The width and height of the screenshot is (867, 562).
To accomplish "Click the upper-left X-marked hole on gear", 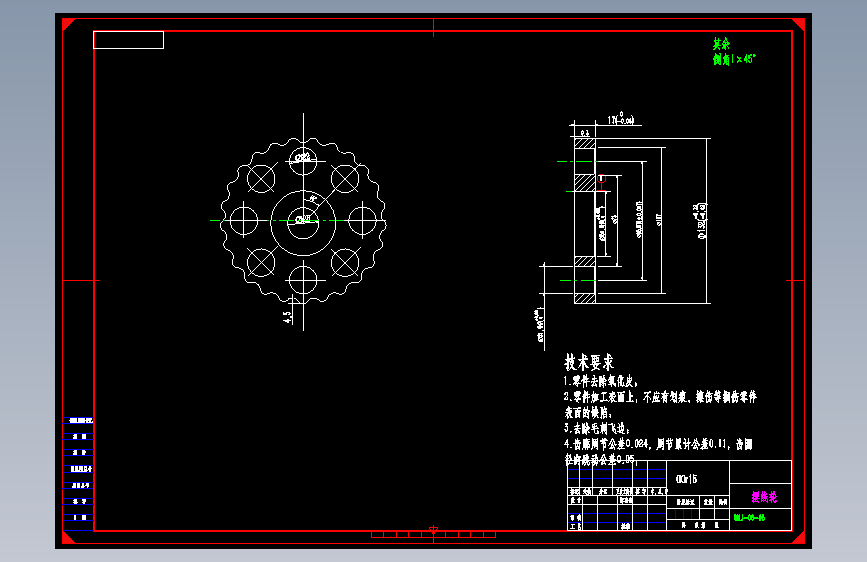I will (261, 178).
